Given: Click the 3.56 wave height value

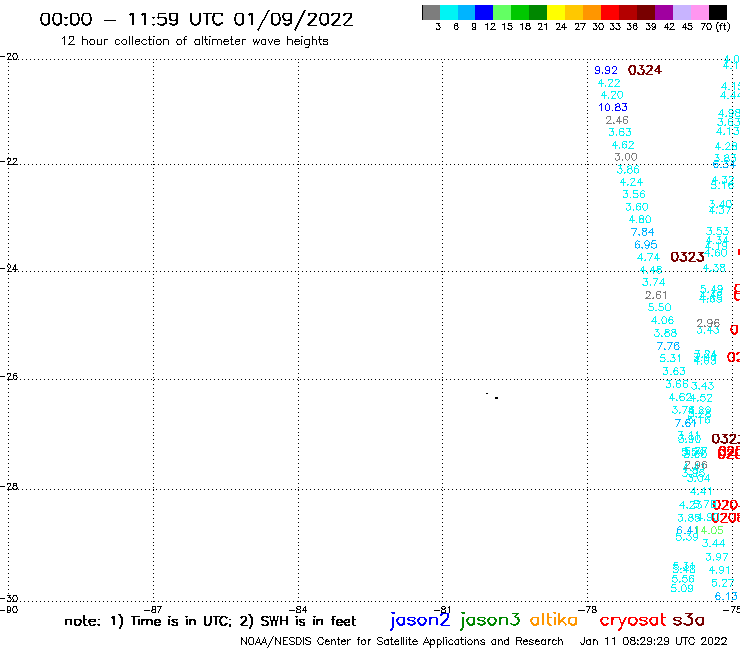Looking at the screenshot, I should pos(634,194).
